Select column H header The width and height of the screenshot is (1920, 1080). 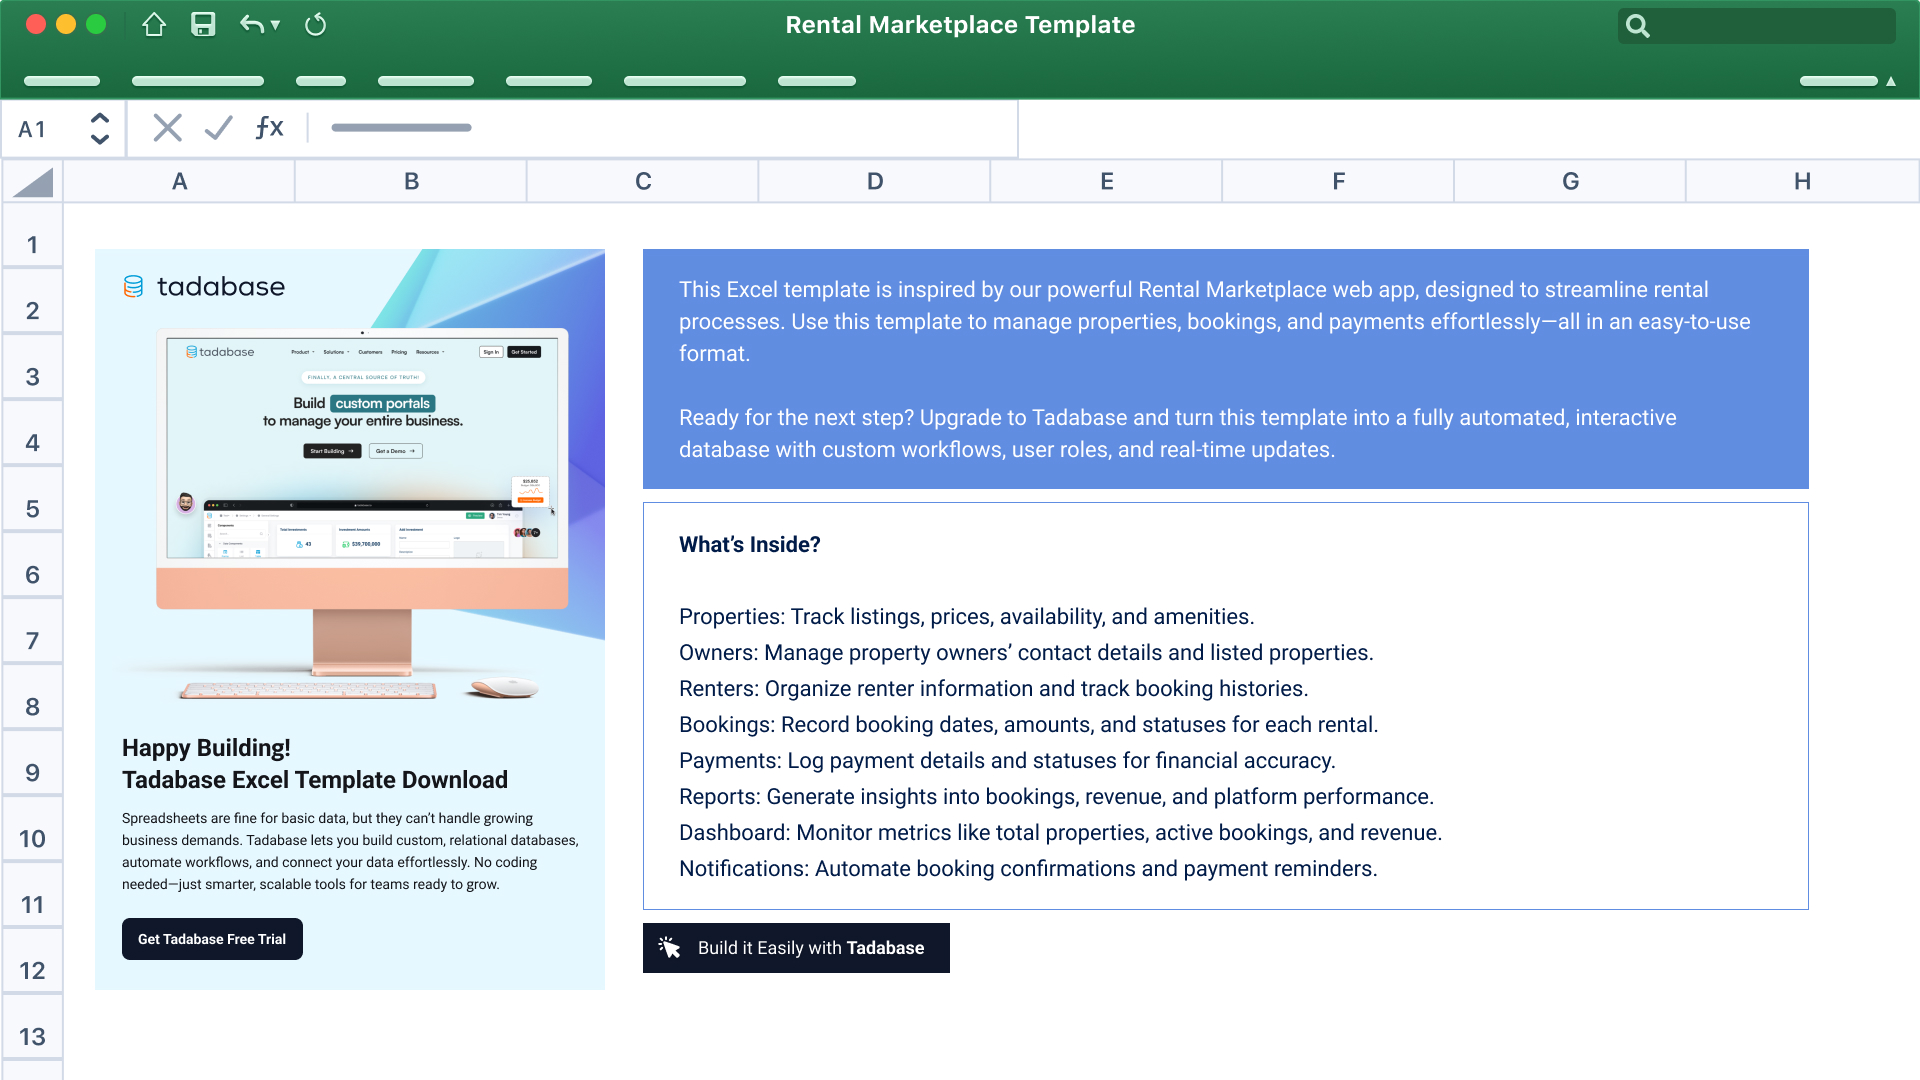click(x=1803, y=182)
